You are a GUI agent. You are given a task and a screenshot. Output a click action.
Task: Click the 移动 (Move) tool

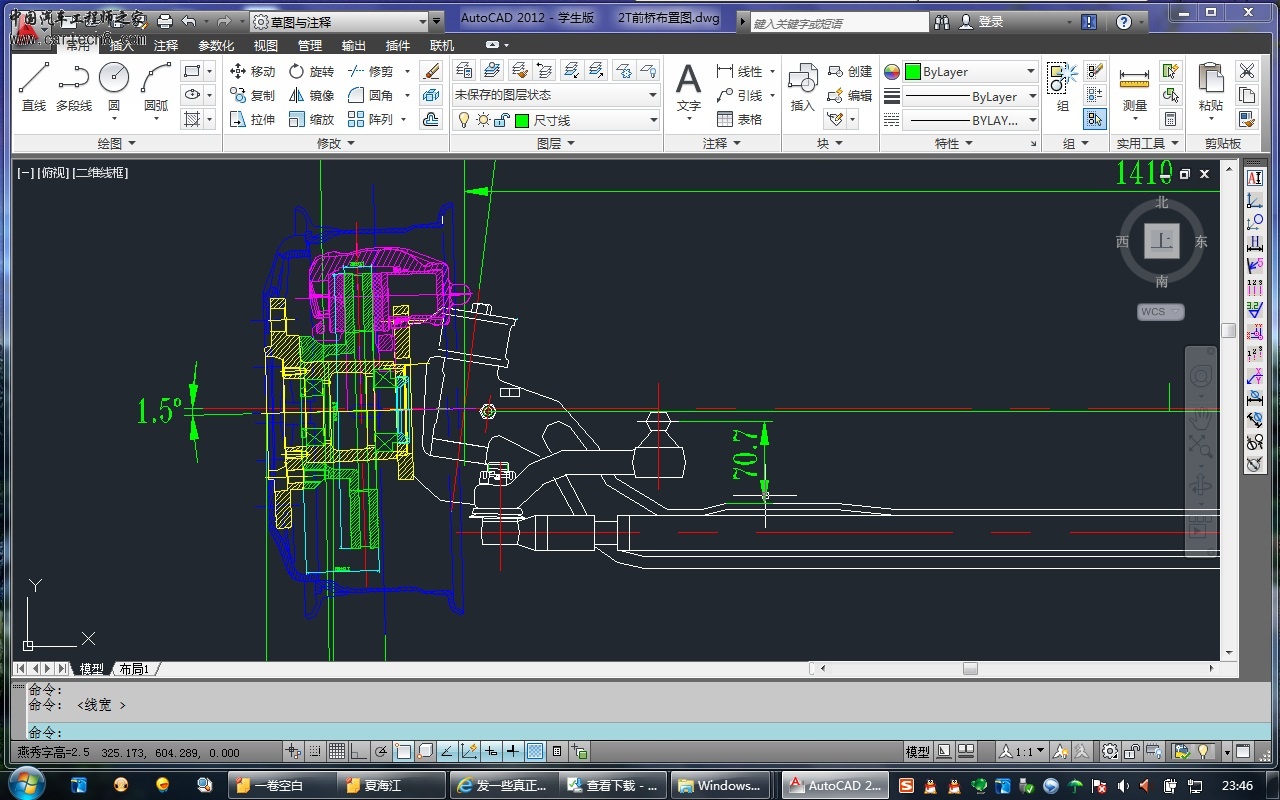pos(252,71)
